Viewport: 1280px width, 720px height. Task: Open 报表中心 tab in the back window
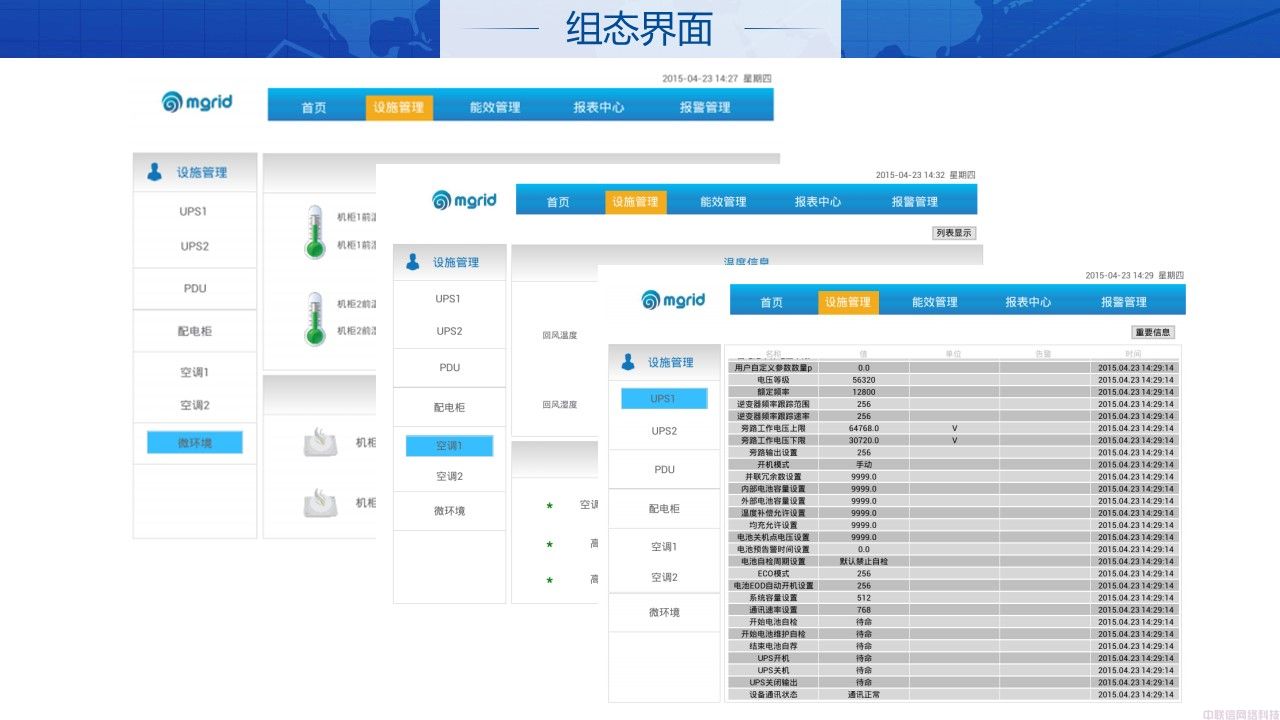[599, 107]
